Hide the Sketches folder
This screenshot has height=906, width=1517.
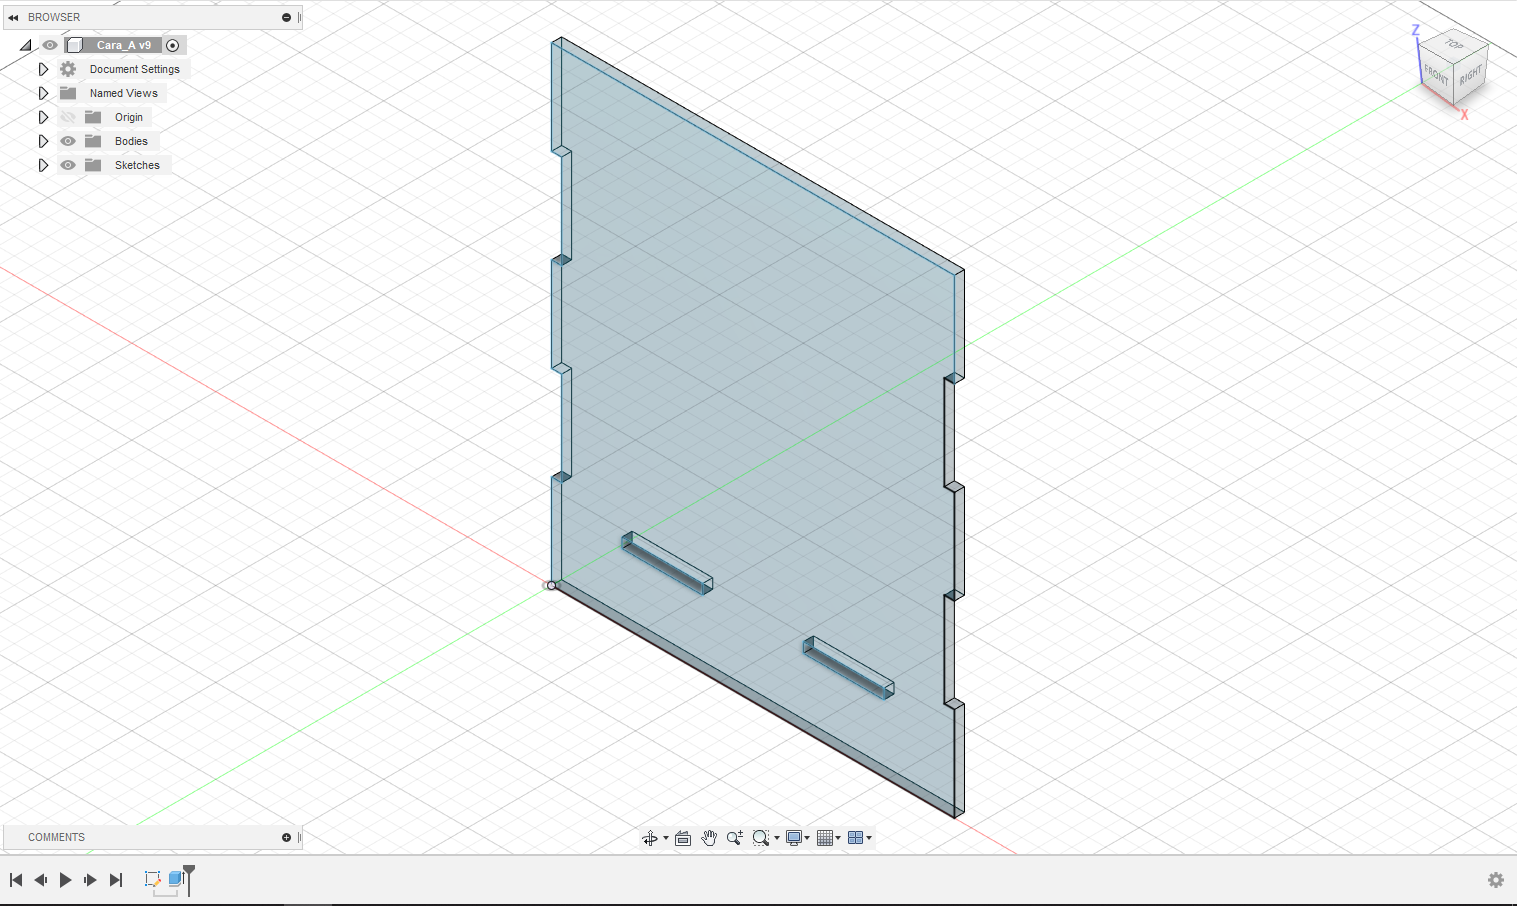pyautogui.click(x=68, y=165)
